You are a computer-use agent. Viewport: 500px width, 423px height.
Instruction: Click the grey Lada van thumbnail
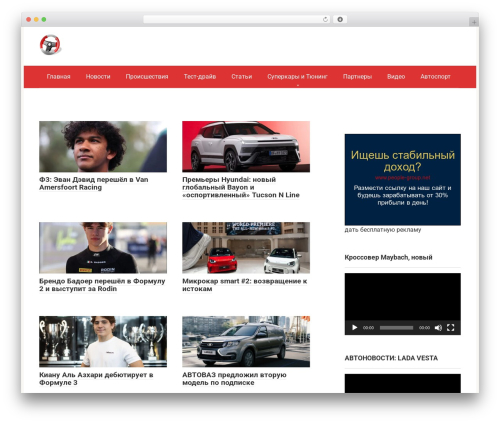[246, 342]
